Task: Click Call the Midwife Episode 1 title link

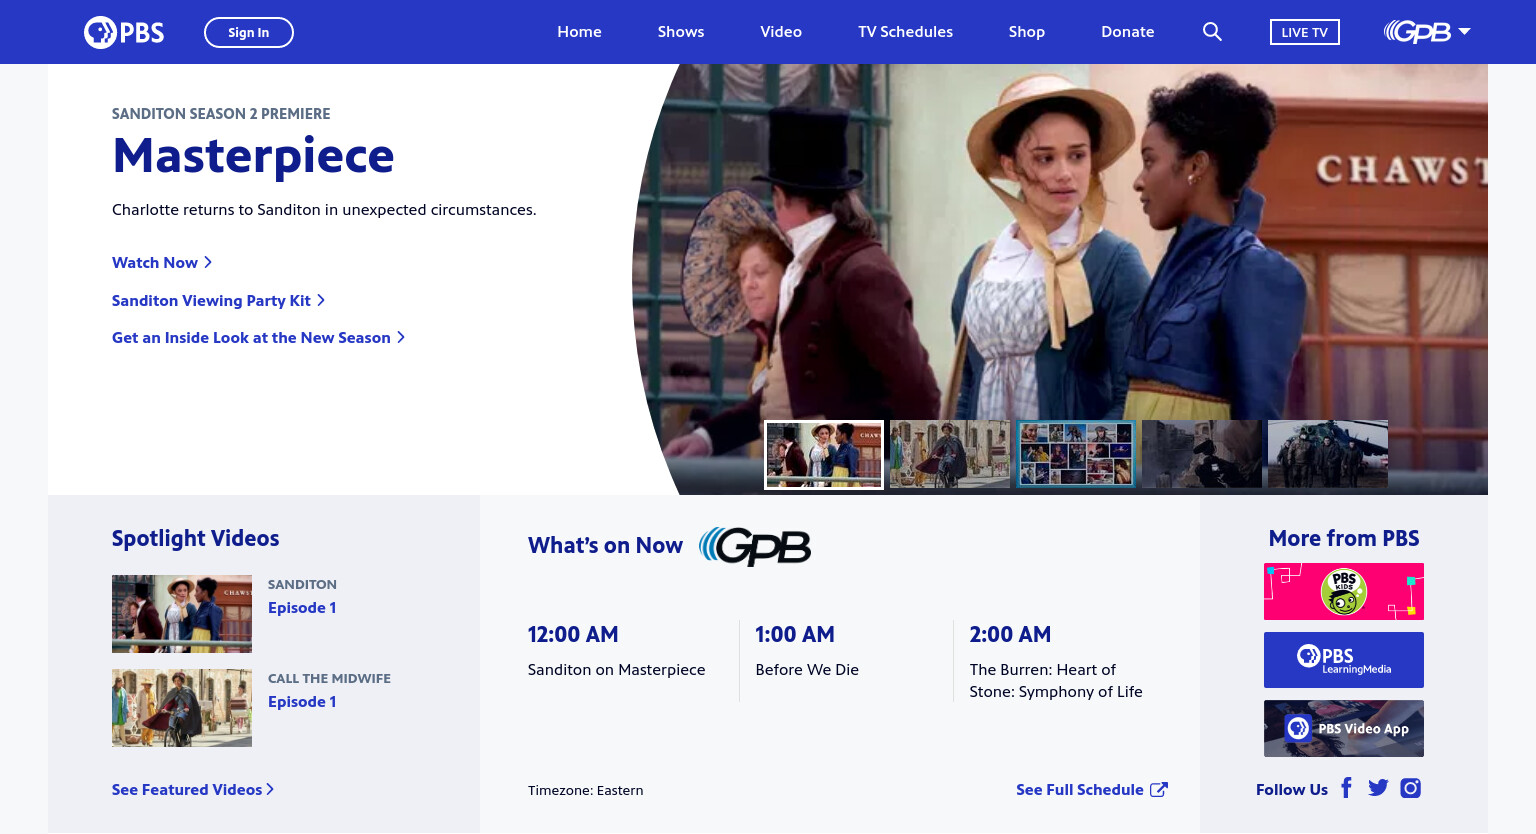Action: click(x=302, y=702)
